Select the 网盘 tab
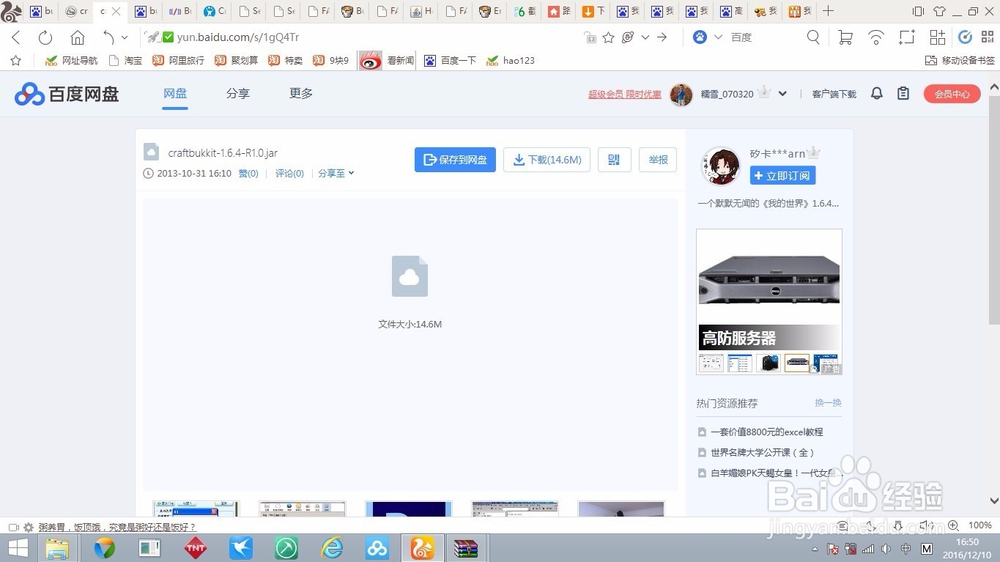Screen dimensions: 1000x562 175,94
